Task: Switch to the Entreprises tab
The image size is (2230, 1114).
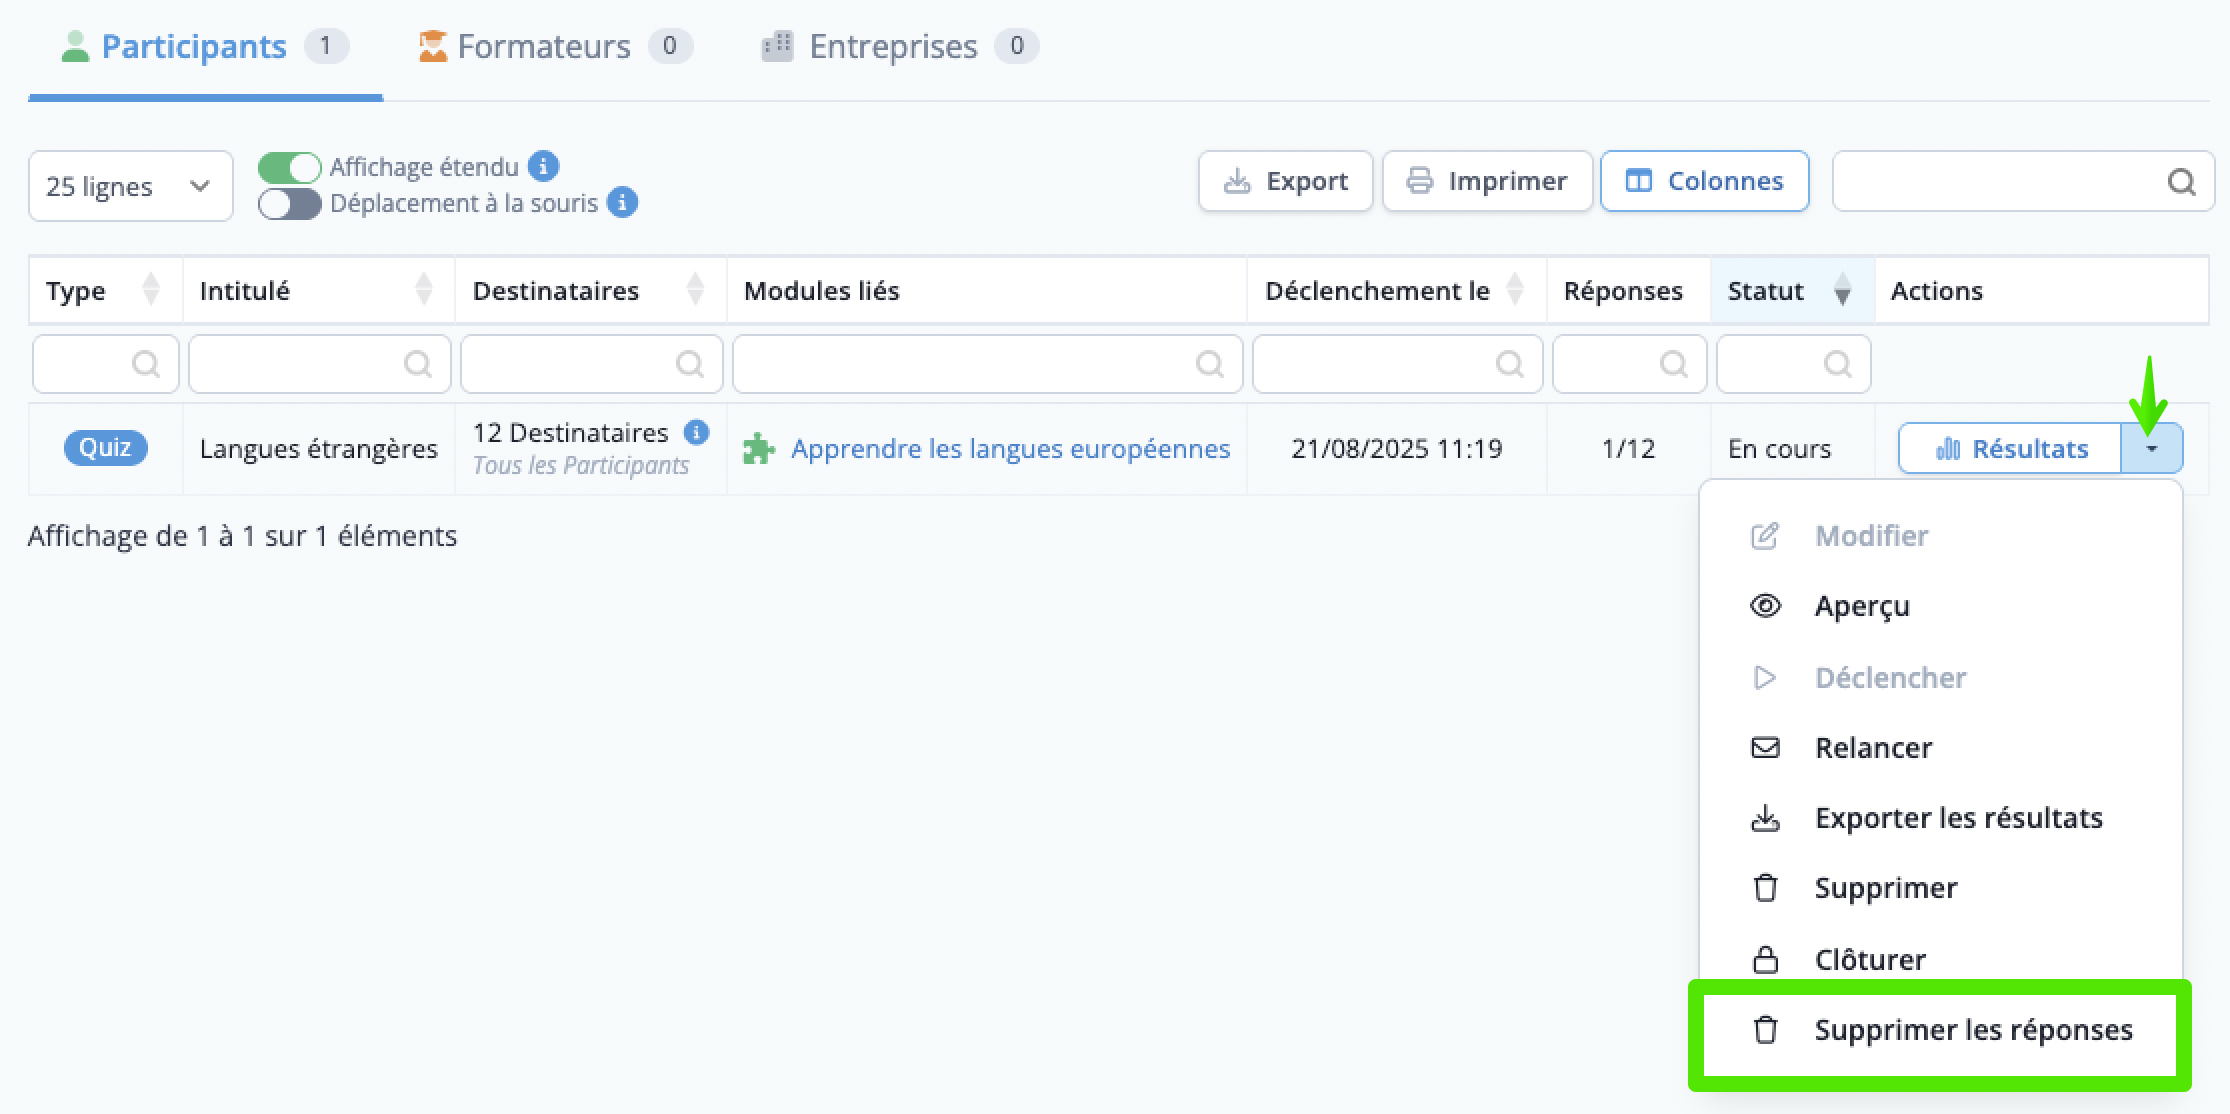Action: coord(892,47)
